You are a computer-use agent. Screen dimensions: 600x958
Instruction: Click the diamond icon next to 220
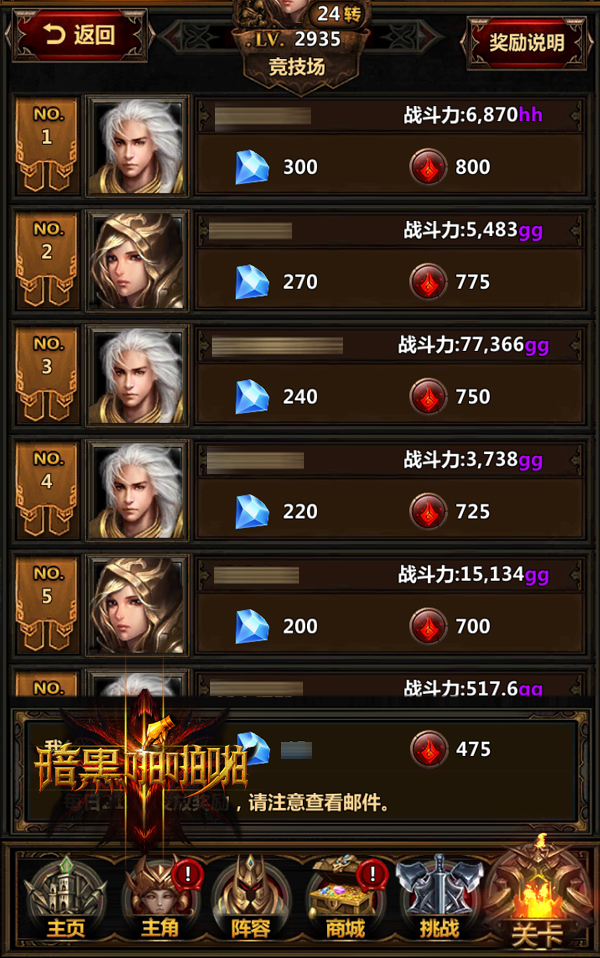tap(252, 511)
